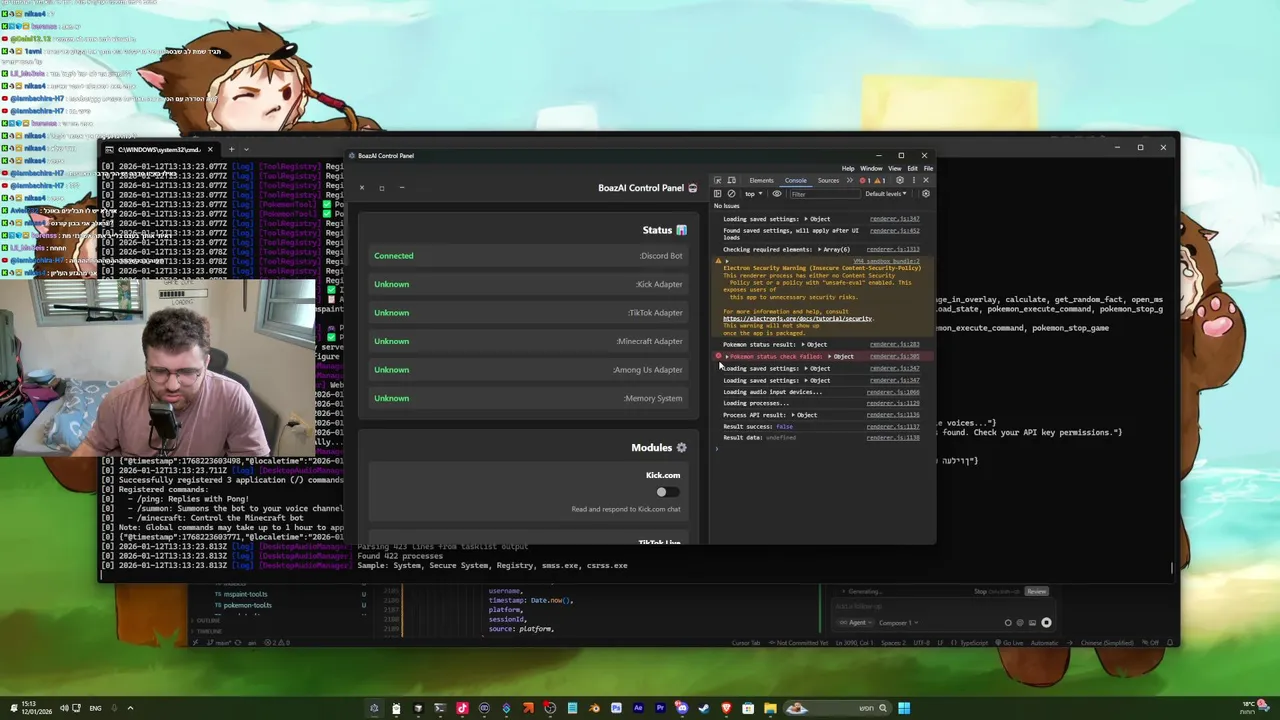Open the terminal tab dropdown arrow

(246, 149)
